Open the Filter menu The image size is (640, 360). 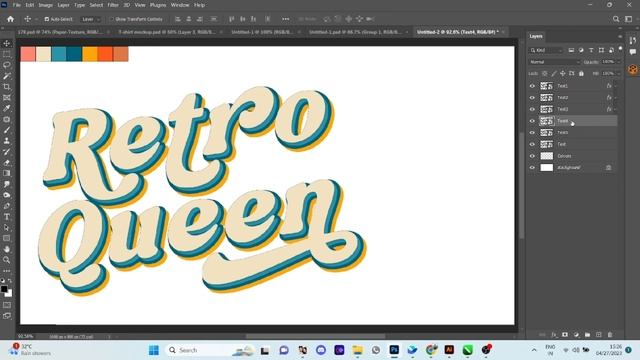(x=113, y=5)
